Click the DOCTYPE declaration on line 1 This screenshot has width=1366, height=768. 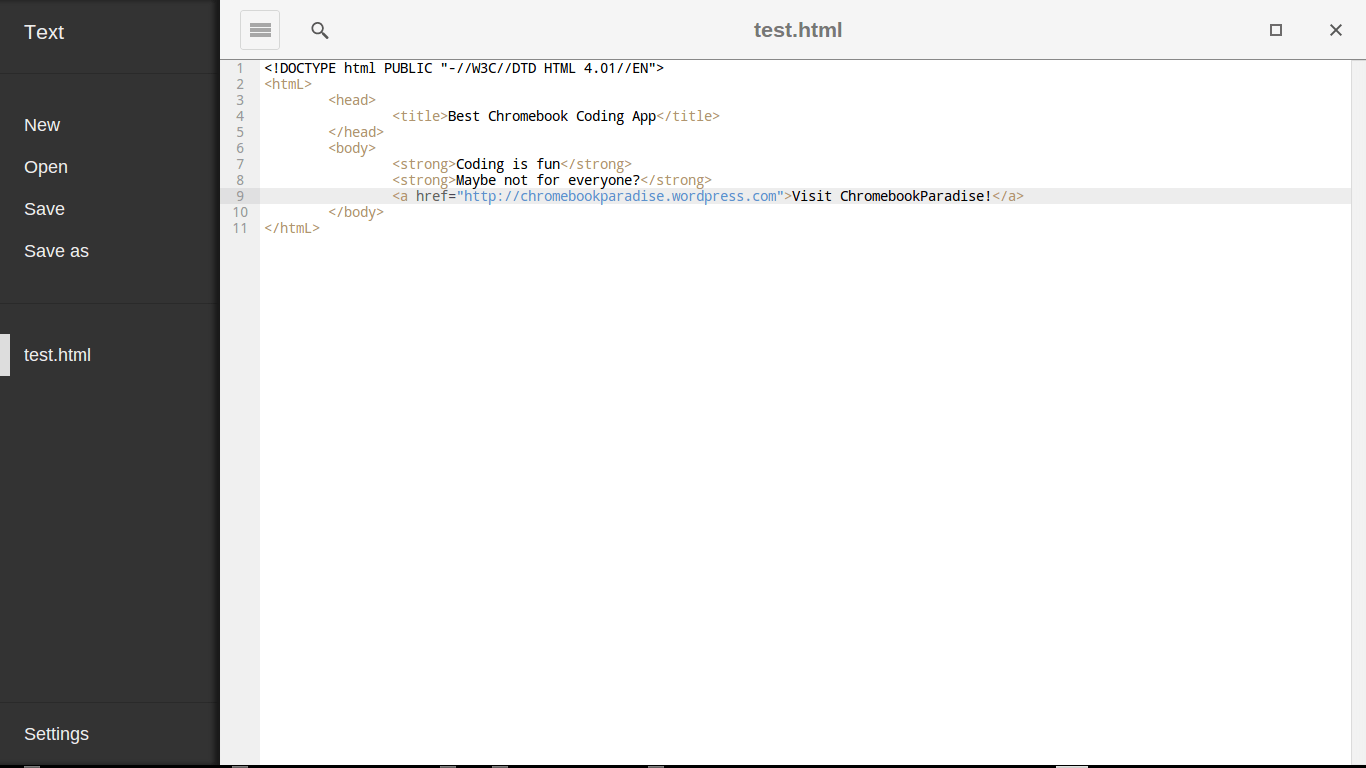[x=464, y=68]
